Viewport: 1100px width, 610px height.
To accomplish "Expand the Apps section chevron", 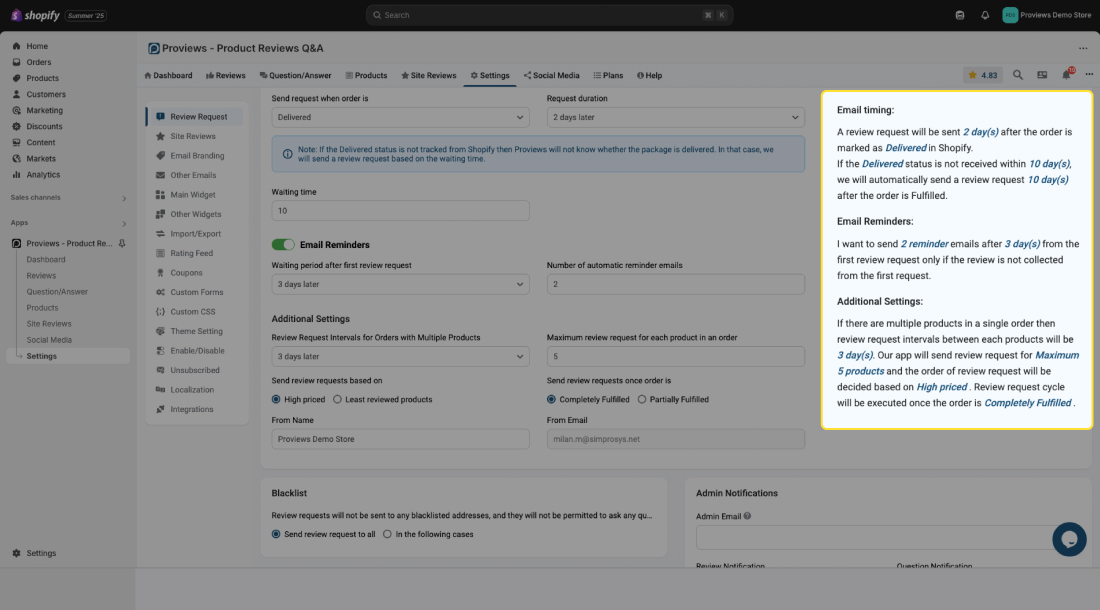I will (124, 224).
